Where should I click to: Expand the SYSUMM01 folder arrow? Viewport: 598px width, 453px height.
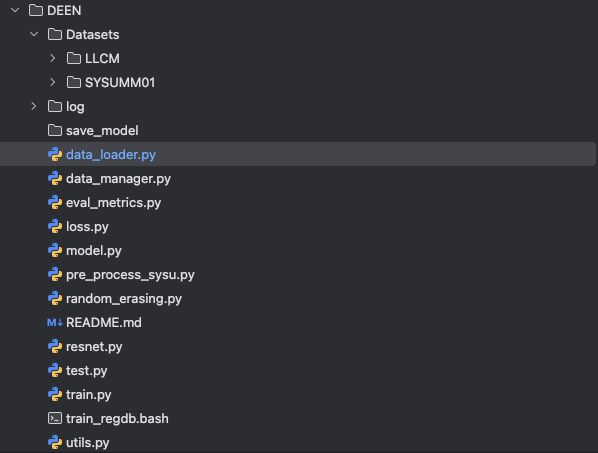(x=53, y=82)
